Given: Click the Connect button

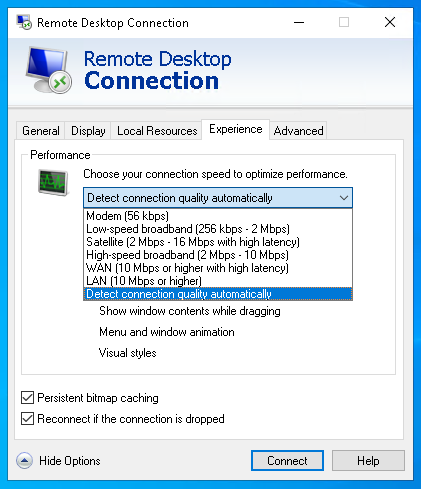Looking at the screenshot, I should [287, 461].
